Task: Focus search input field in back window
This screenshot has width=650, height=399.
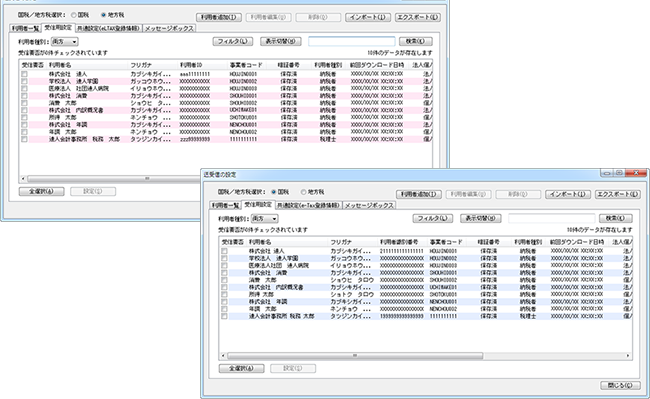Action: point(352,41)
